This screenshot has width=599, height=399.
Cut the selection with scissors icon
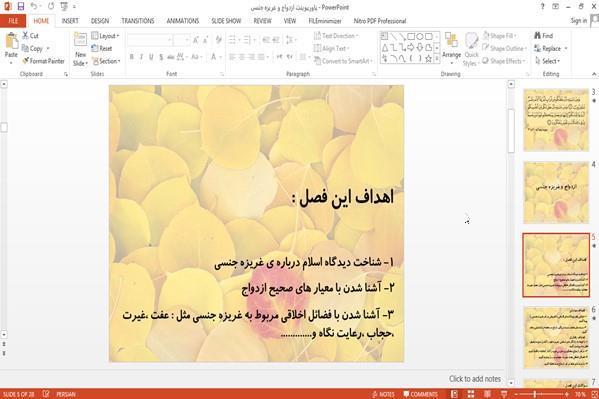30,36
